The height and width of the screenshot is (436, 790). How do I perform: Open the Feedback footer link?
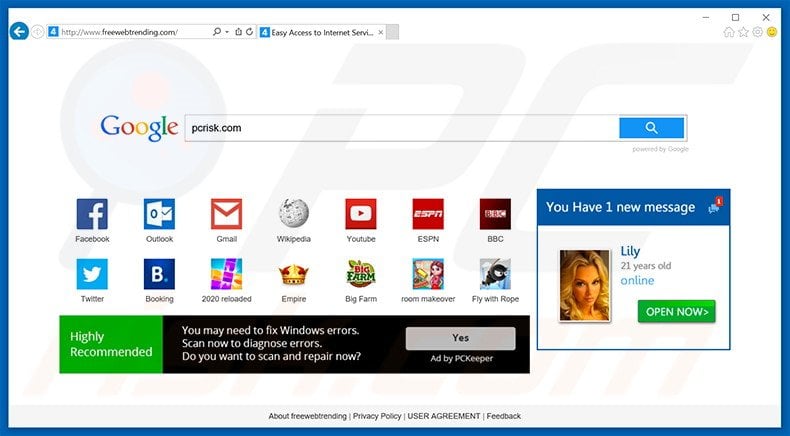pos(504,416)
